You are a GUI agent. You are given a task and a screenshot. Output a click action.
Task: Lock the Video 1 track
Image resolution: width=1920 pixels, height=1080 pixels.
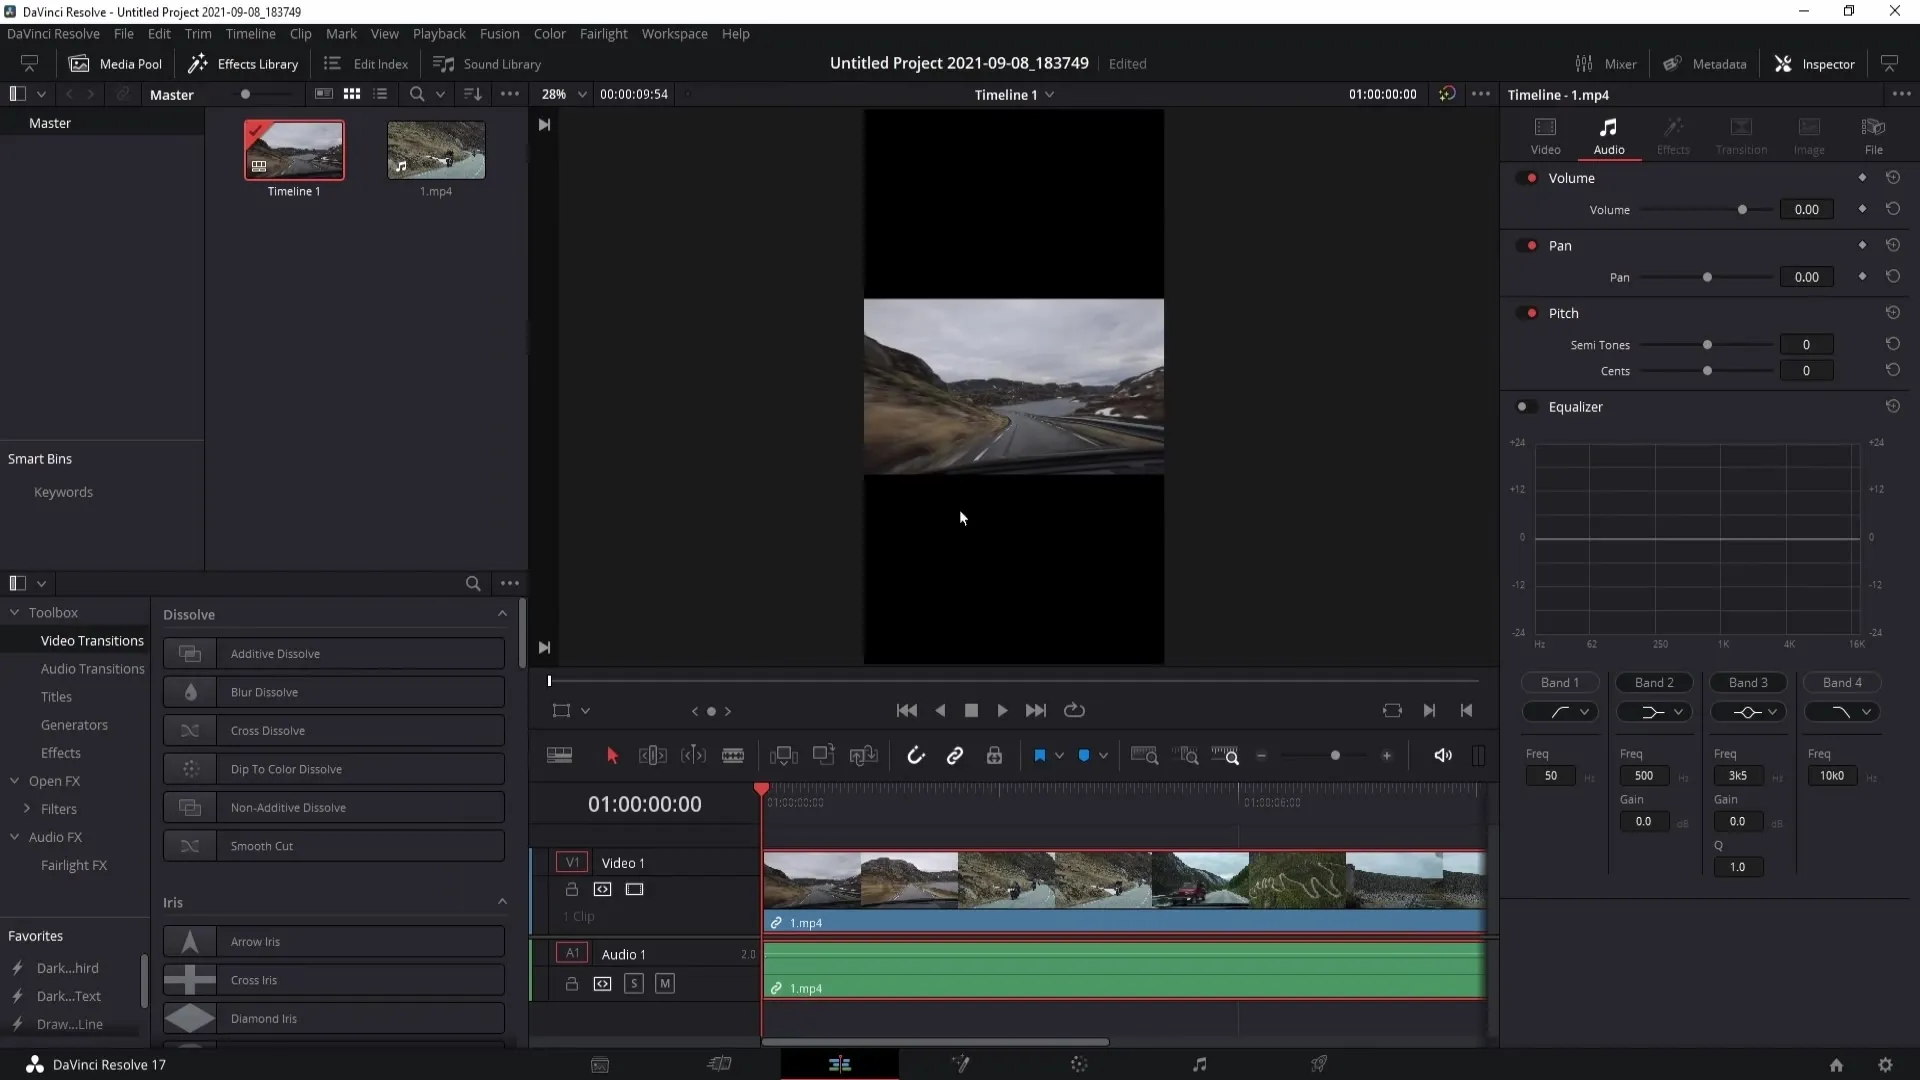click(572, 890)
